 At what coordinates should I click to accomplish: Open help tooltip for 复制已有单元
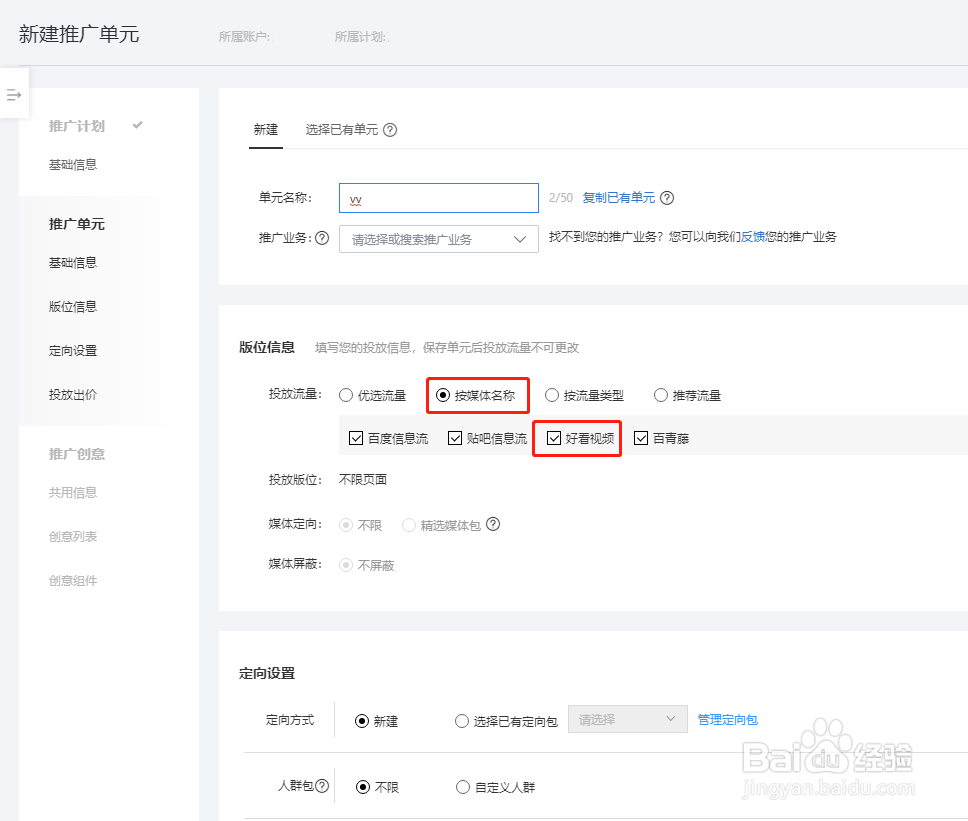pyautogui.click(x=667, y=198)
